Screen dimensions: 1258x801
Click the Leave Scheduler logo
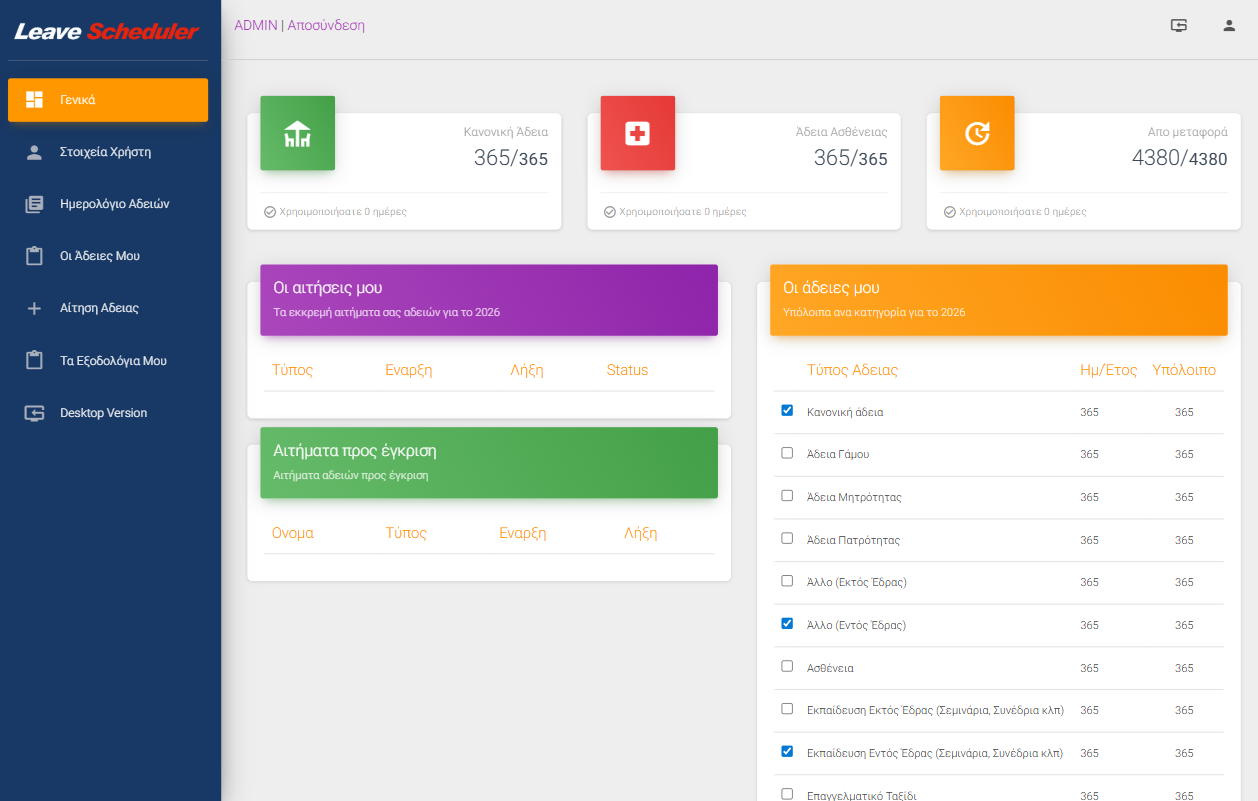[x=107, y=32]
